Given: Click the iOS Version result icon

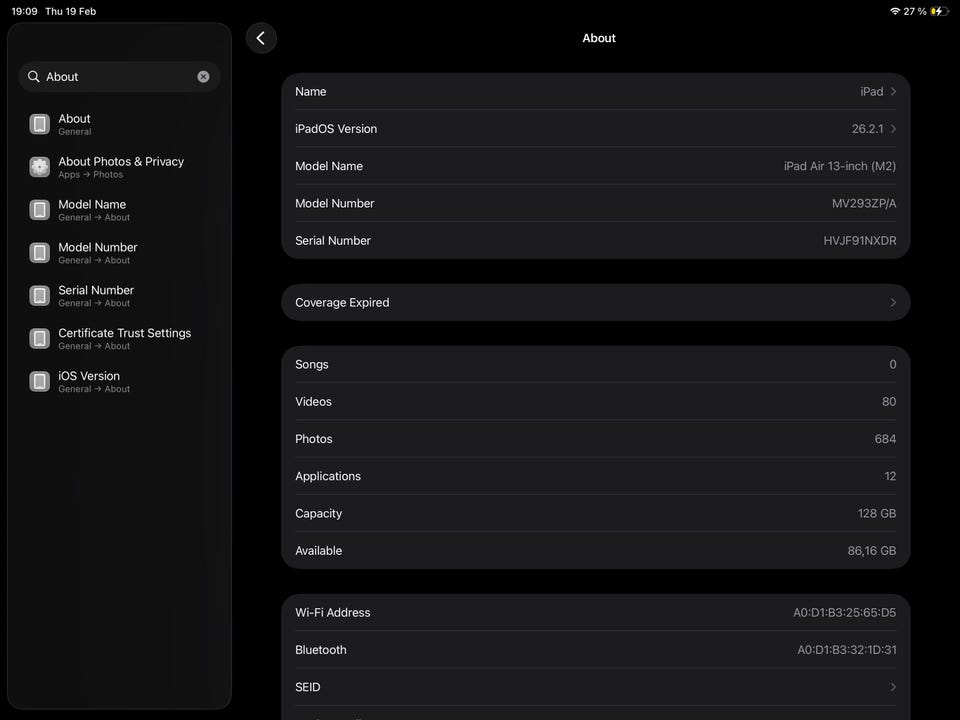Looking at the screenshot, I should click(x=40, y=381).
